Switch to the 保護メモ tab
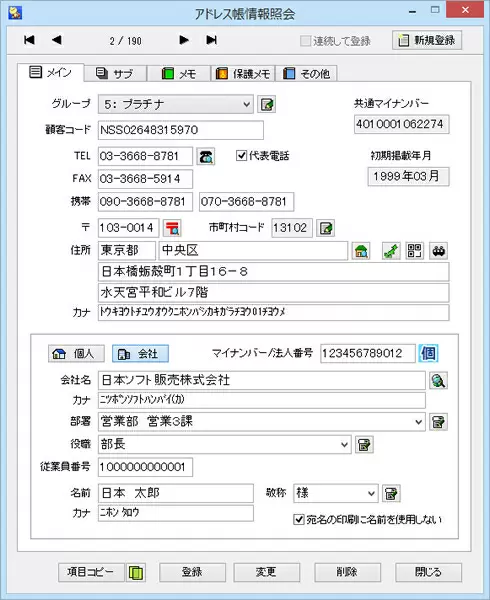 243,73
